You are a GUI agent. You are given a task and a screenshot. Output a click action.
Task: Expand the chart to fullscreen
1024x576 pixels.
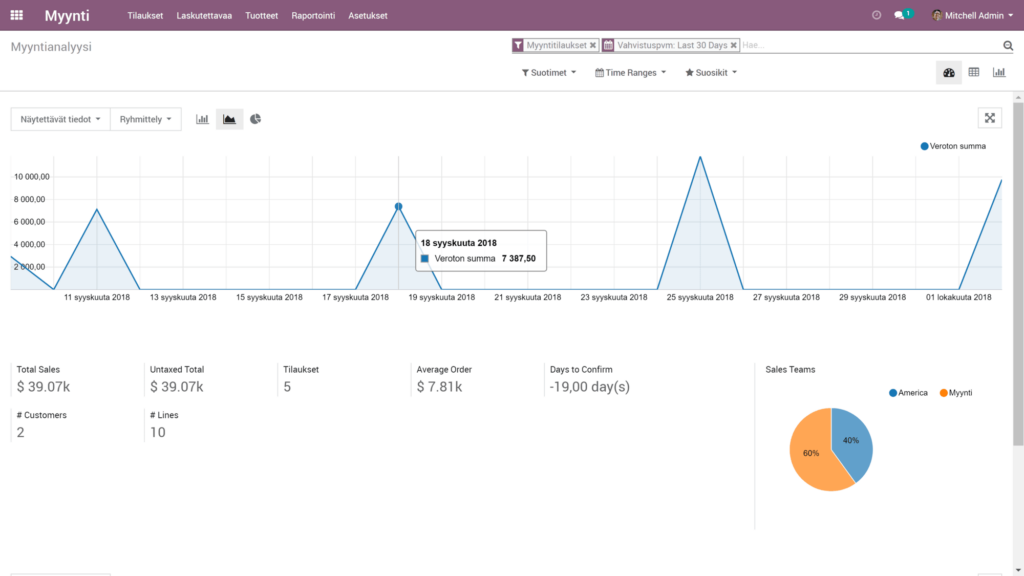pos(990,118)
